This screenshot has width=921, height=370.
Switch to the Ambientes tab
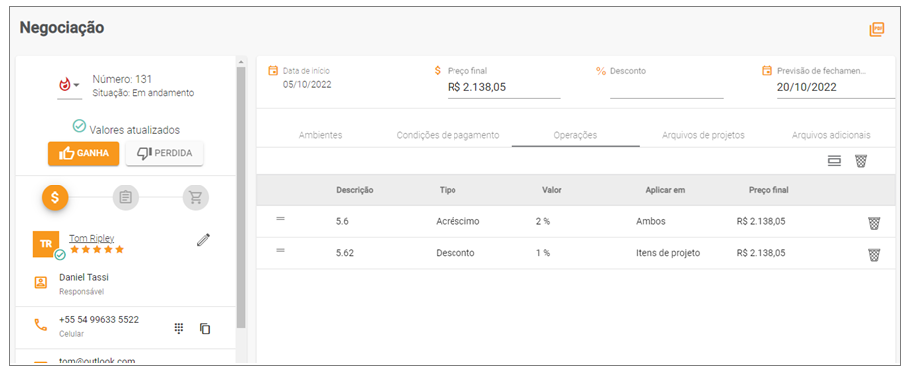click(x=320, y=135)
